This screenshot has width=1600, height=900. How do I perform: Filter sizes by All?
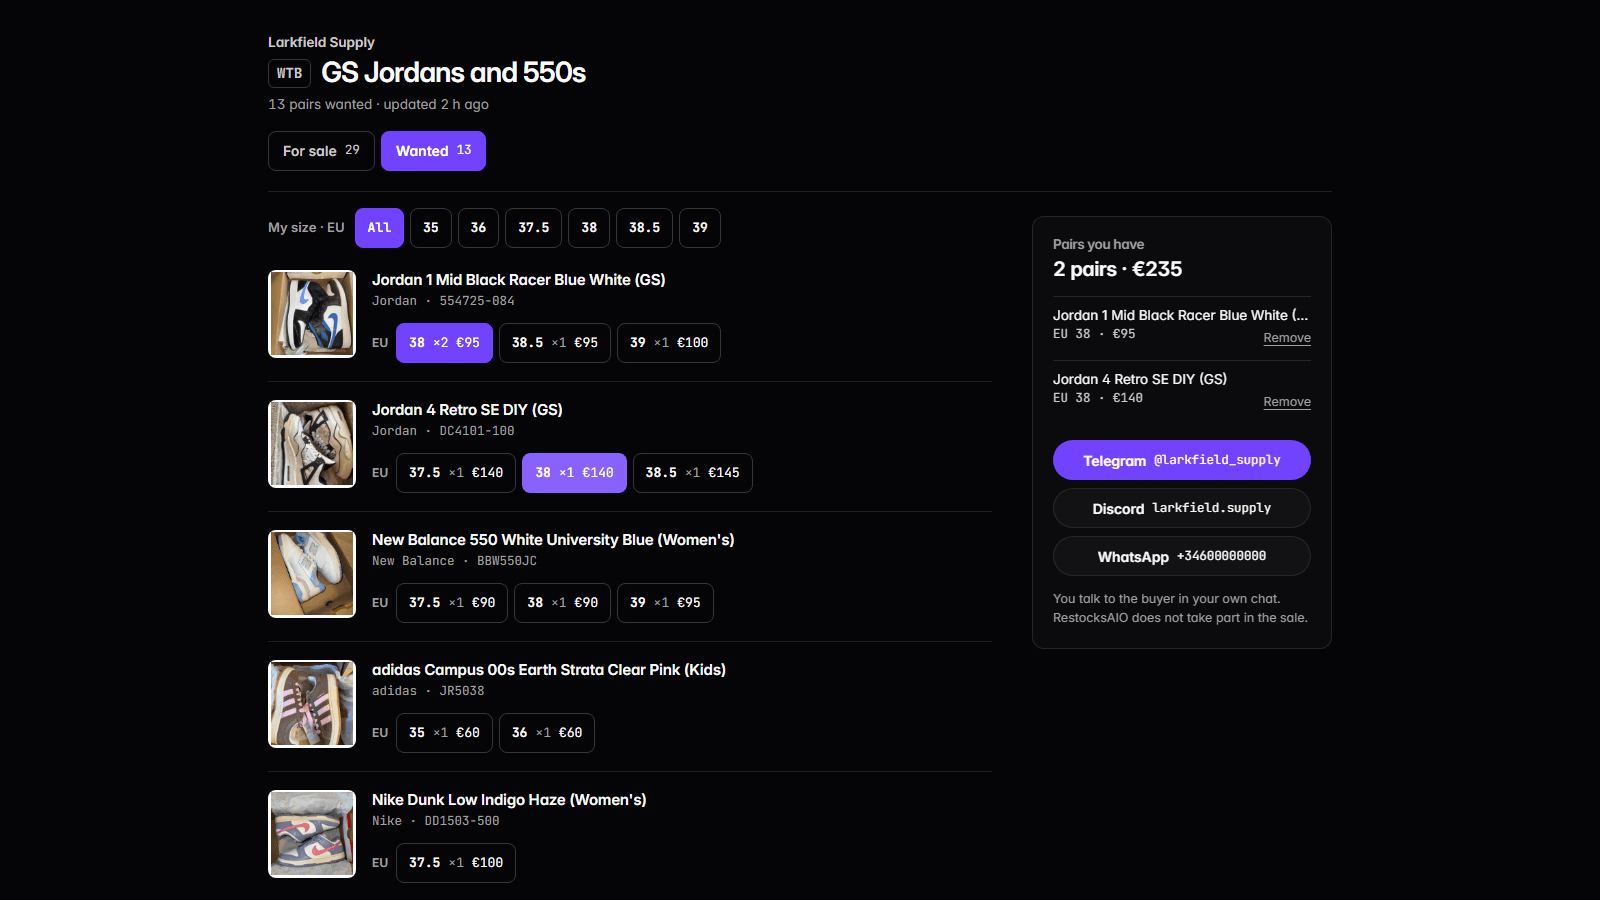click(x=379, y=228)
